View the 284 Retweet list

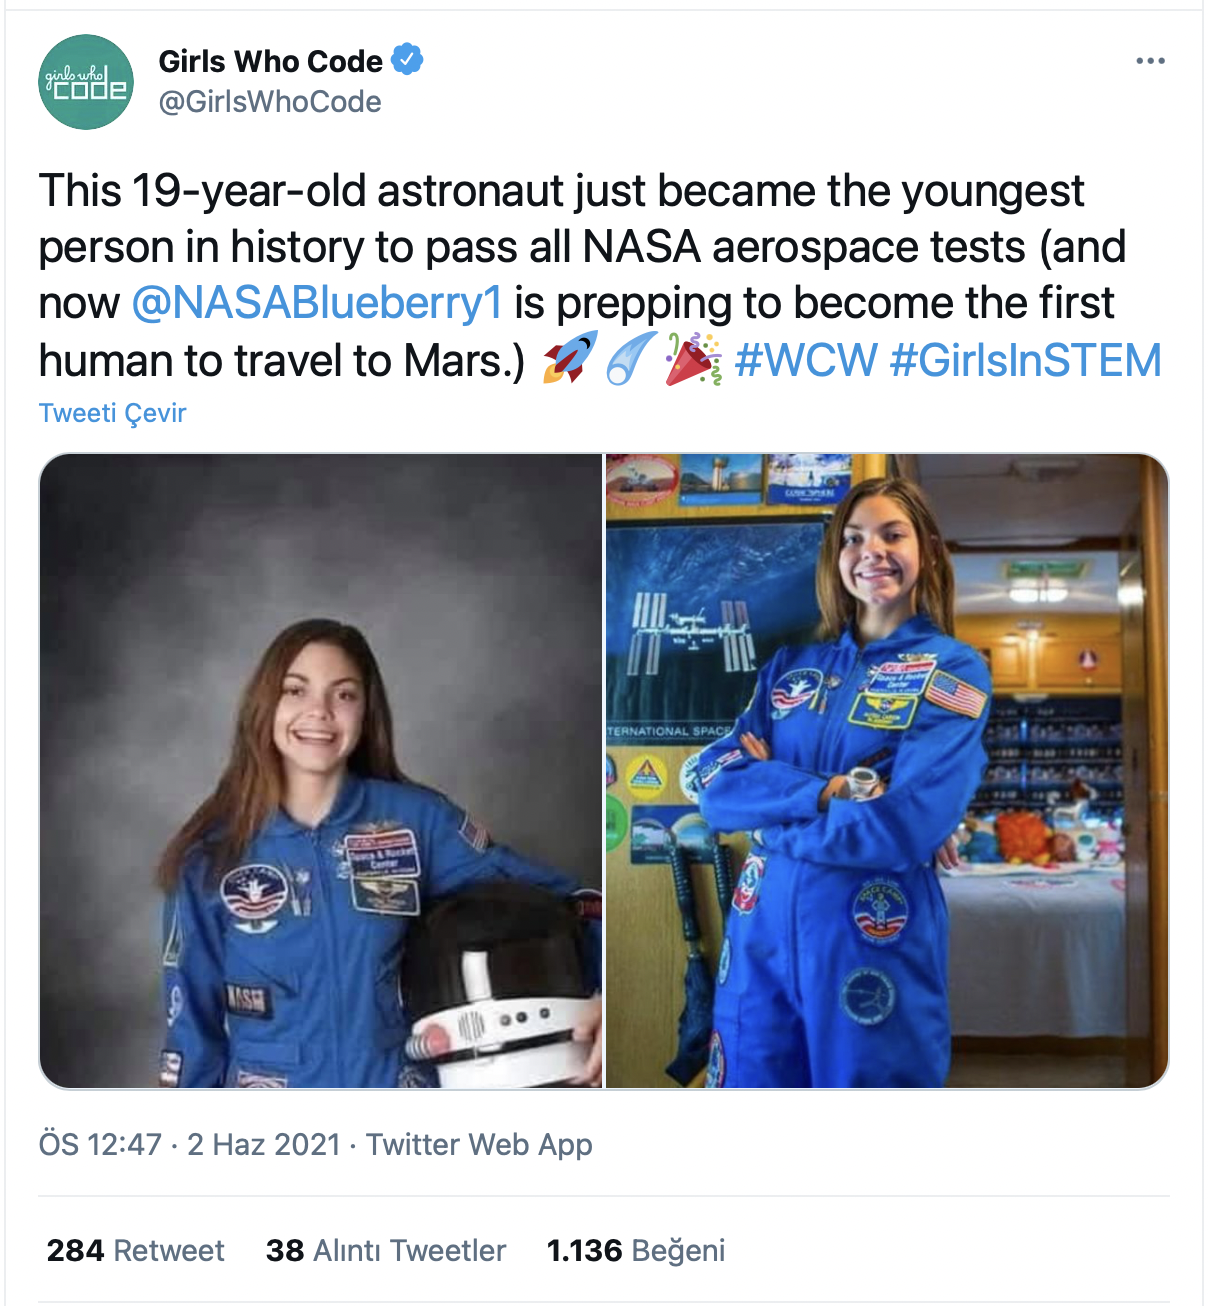click(136, 1251)
